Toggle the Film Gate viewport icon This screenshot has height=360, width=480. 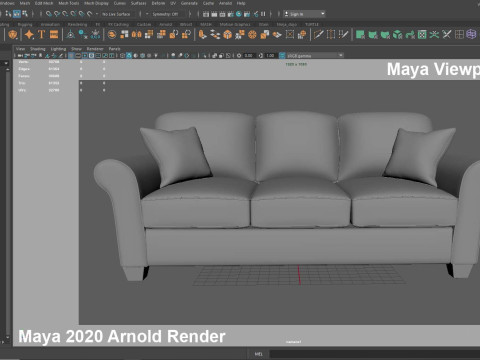[x=78, y=55]
